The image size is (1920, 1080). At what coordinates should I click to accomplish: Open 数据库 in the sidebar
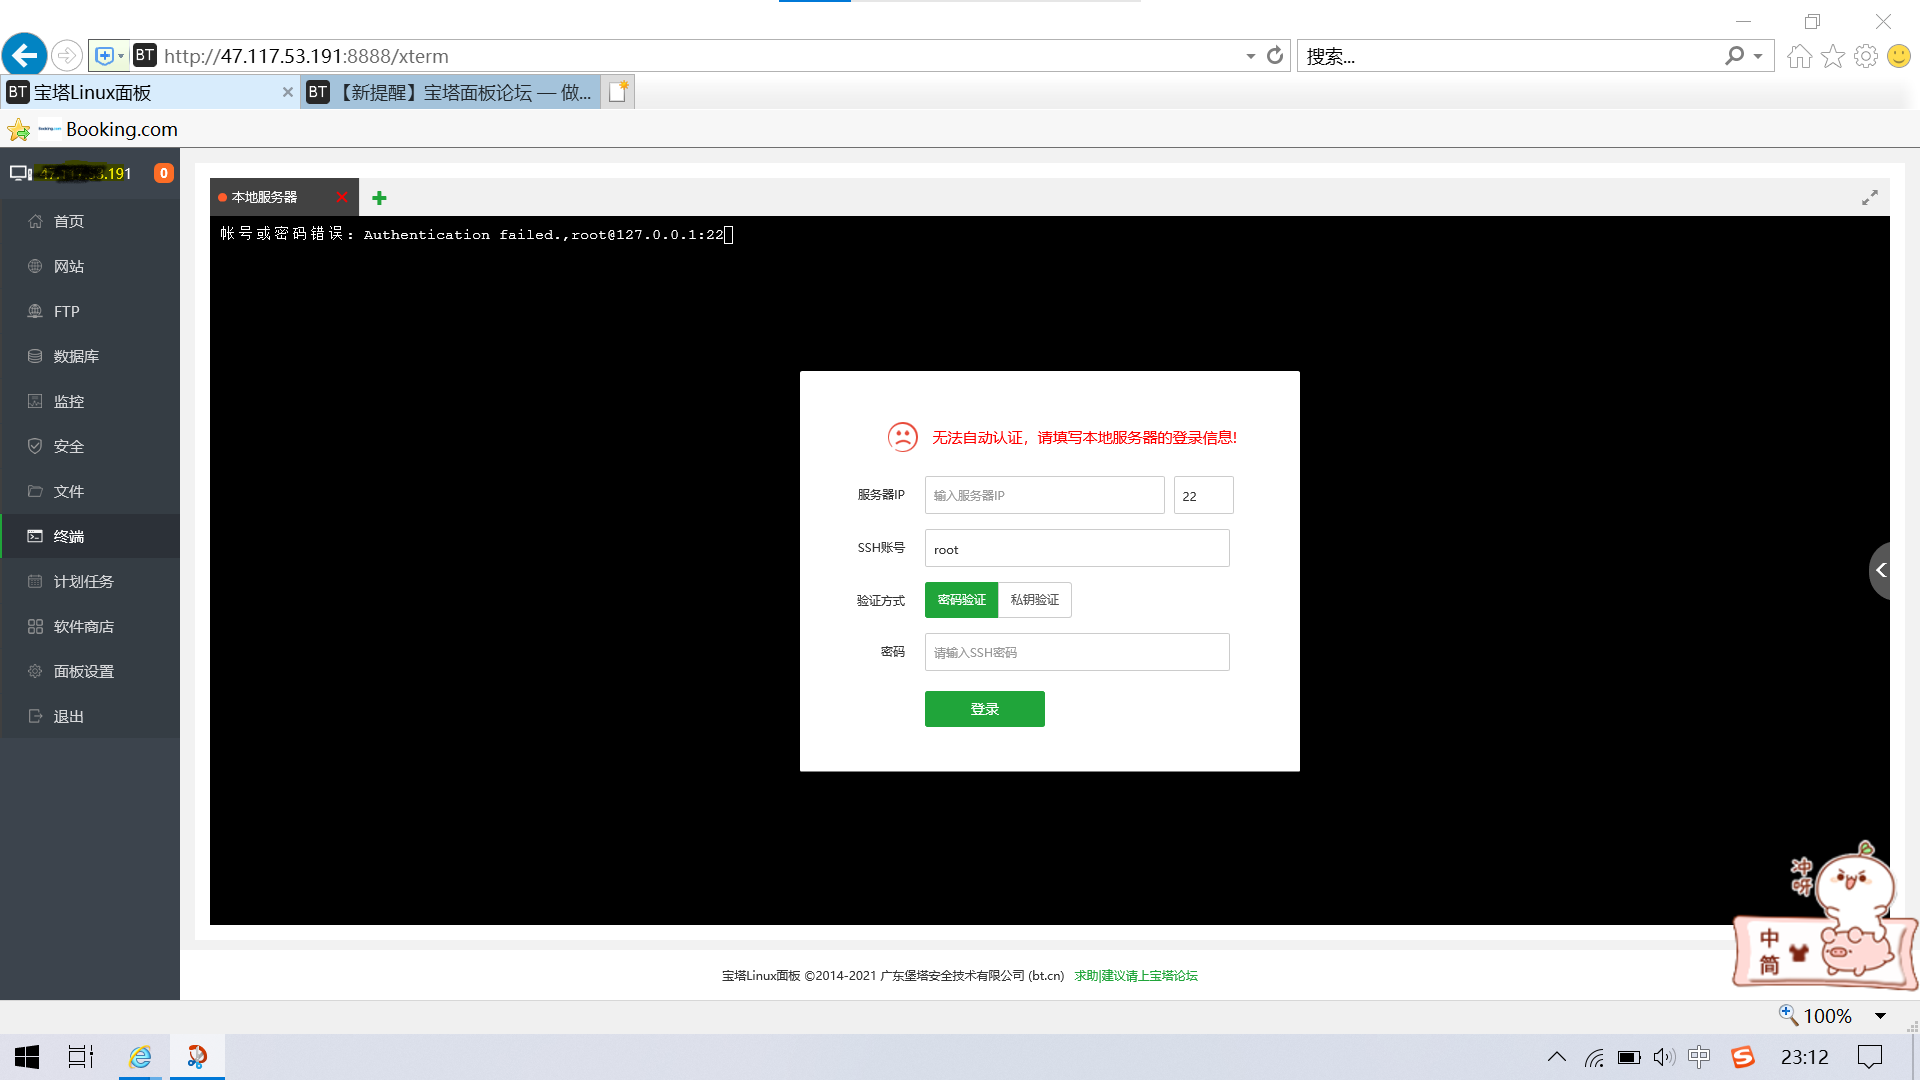(90, 356)
